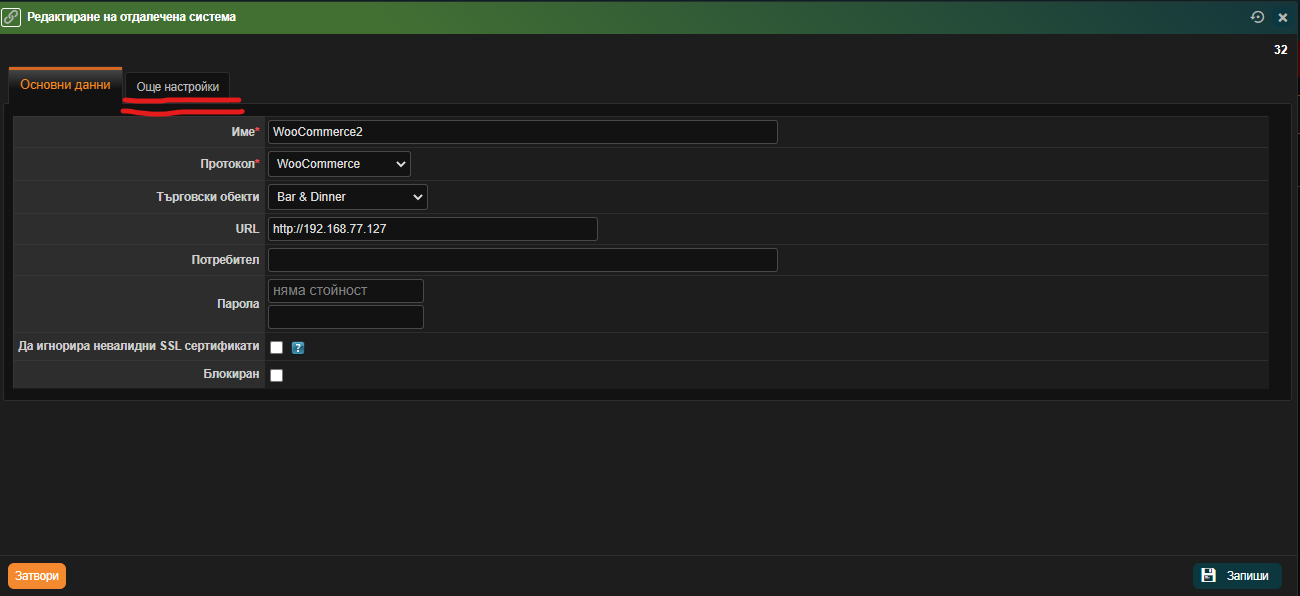Select the Основни данни tab

(x=65, y=85)
